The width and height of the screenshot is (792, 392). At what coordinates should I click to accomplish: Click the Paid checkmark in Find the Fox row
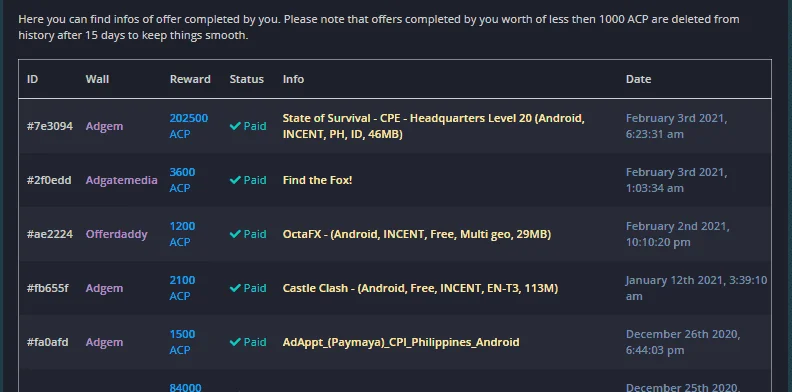[235, 180]
